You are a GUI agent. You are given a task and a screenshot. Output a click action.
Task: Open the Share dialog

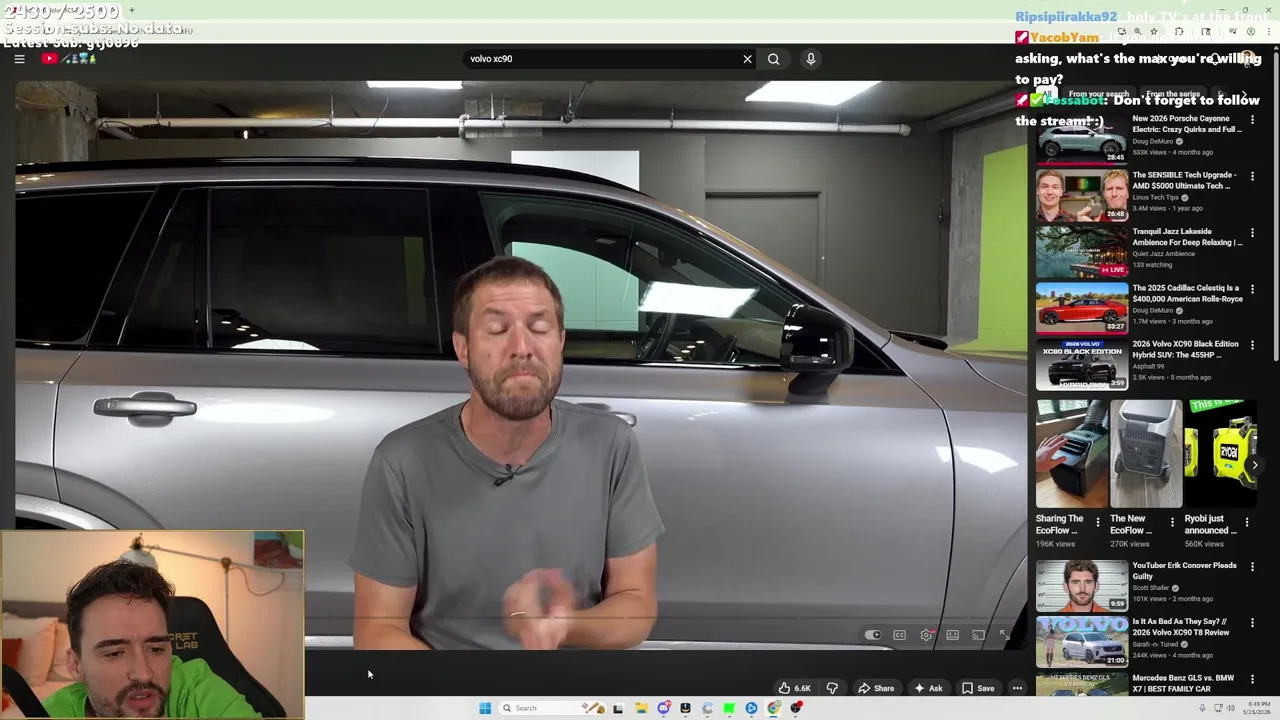pos(876,688)
